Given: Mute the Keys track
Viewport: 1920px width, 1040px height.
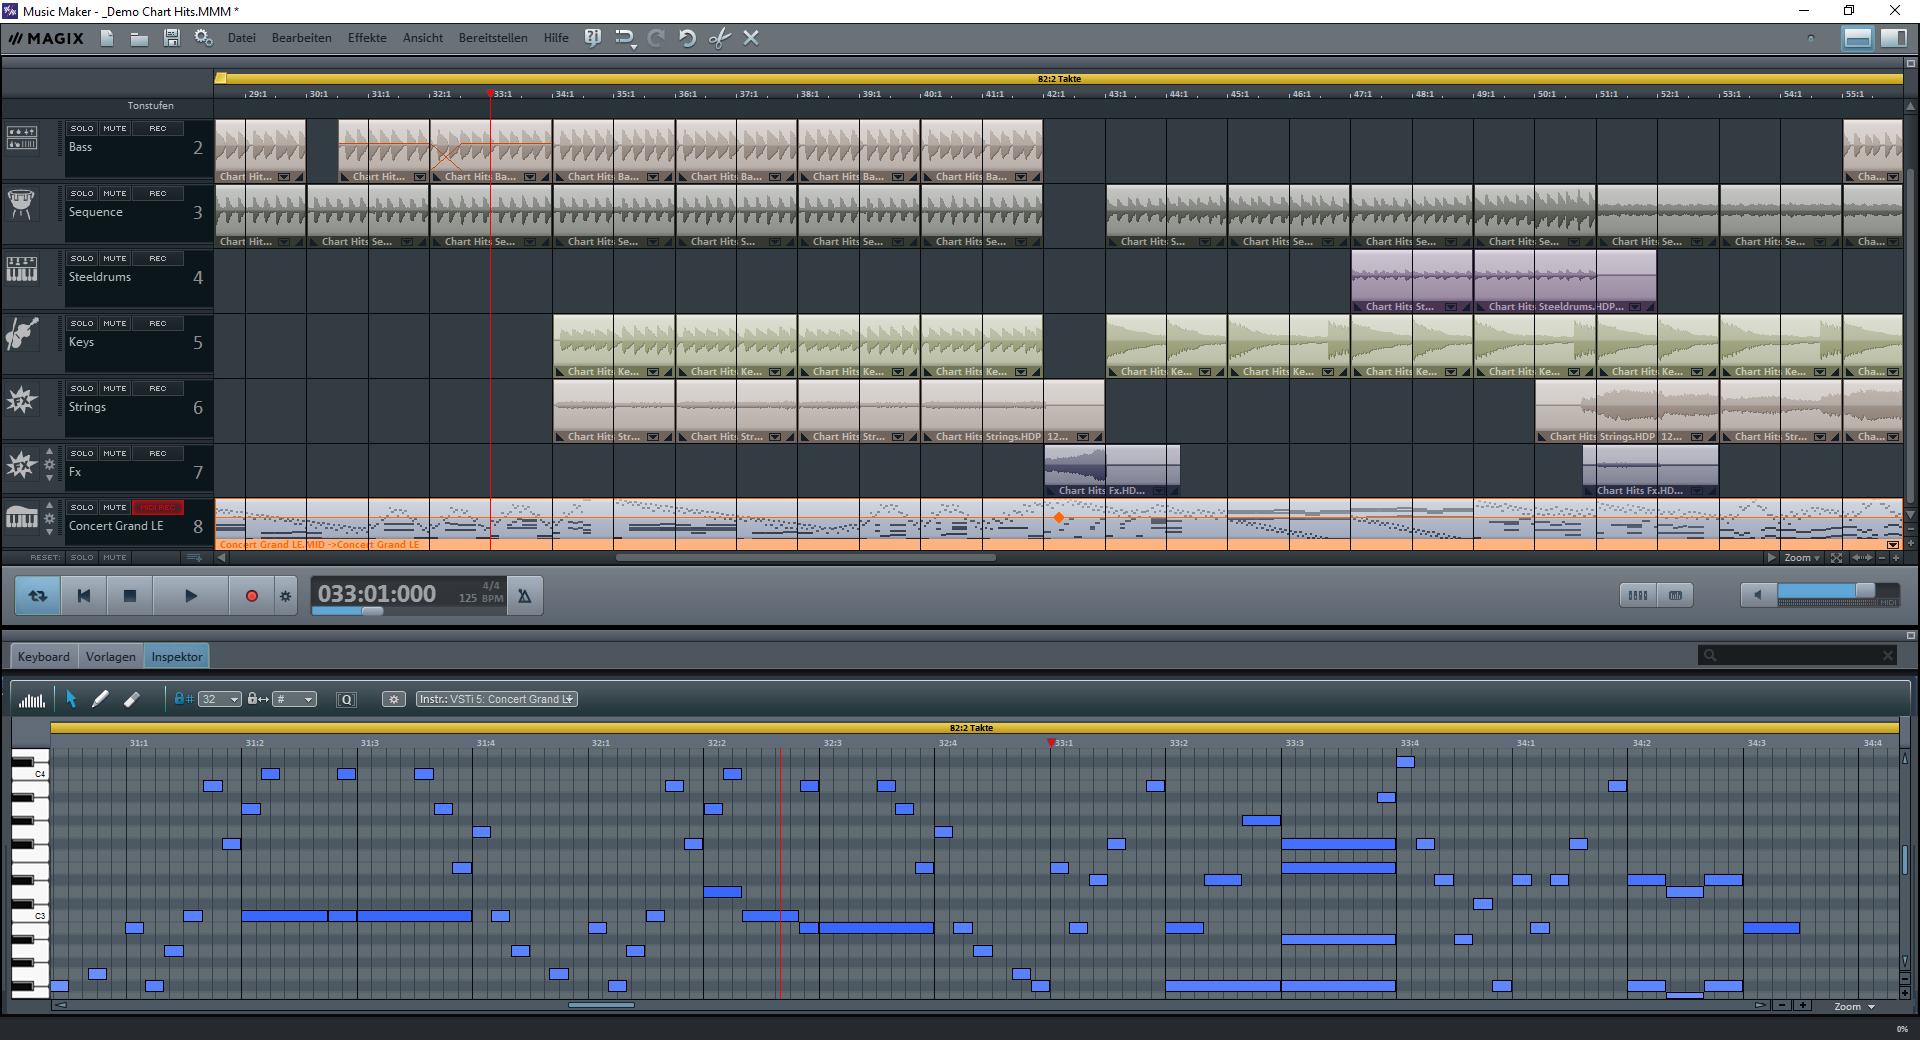Looking at the screenshot, I should coord(115,323).
